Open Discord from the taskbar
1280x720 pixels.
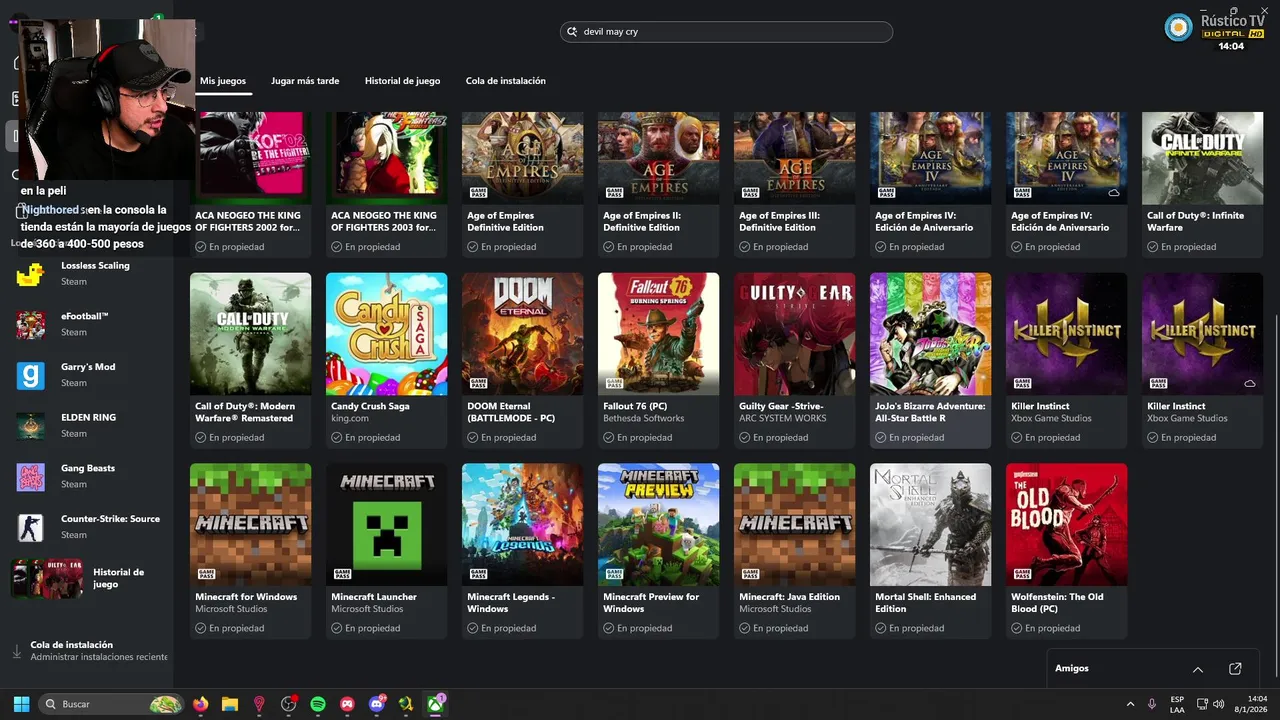point(377,704)
